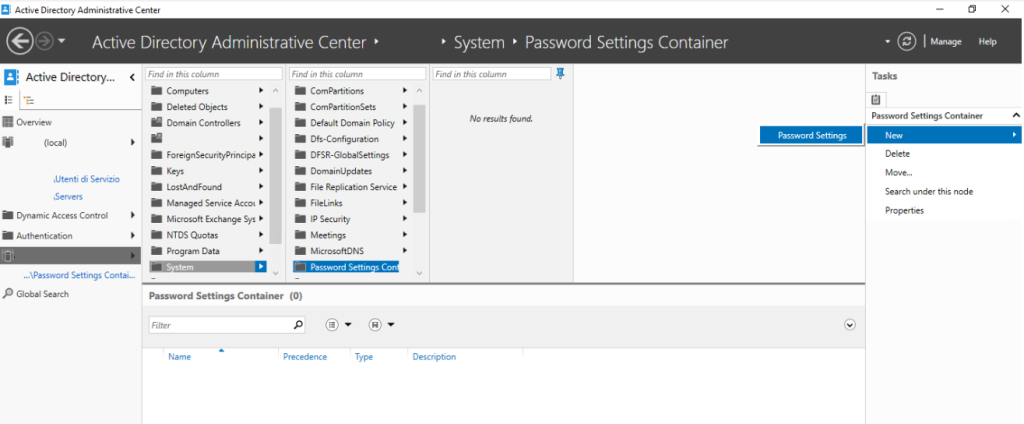Click Default Domain Policy folder icon
The height and width of the screenshot is (424, 1024).
tap(300, 123)
